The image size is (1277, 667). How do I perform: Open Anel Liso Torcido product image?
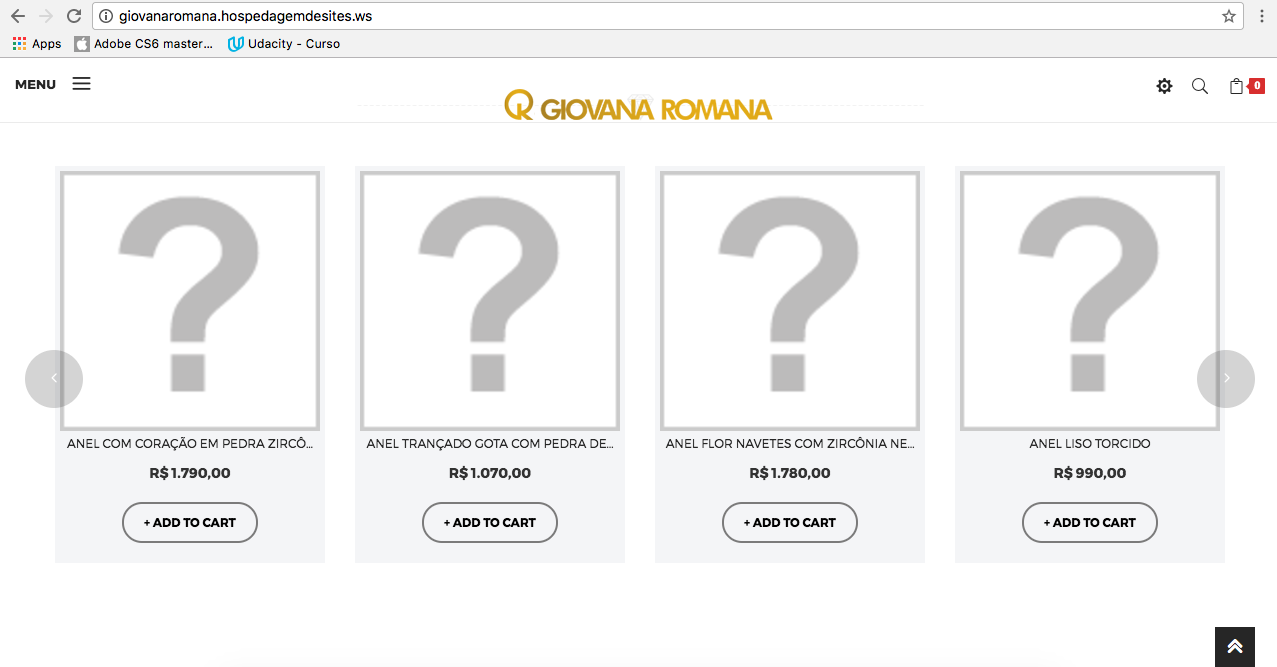(x=1090, y=300)
